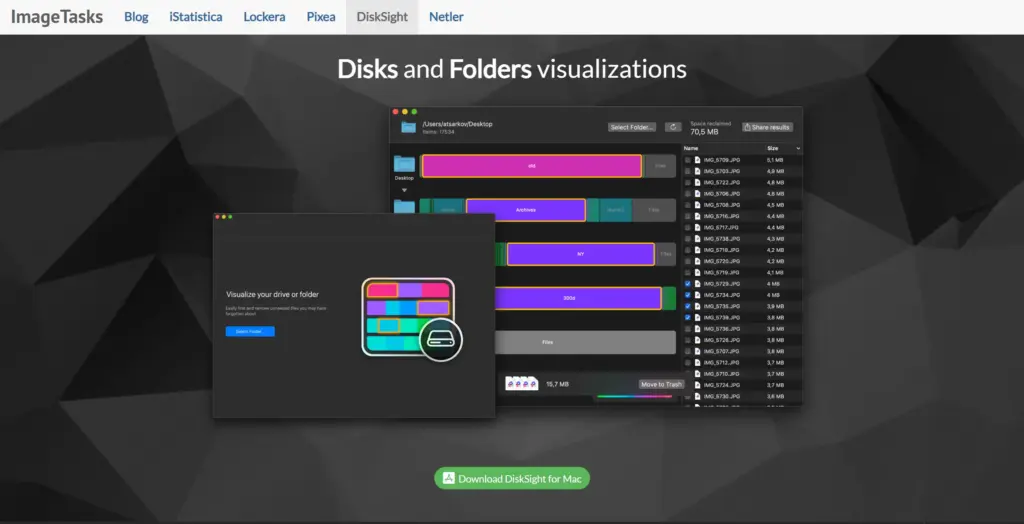Click file icon next to IMG_5709.JPG
The height and width of the screenshot is (524, 1024).
(x=699, y=160)
